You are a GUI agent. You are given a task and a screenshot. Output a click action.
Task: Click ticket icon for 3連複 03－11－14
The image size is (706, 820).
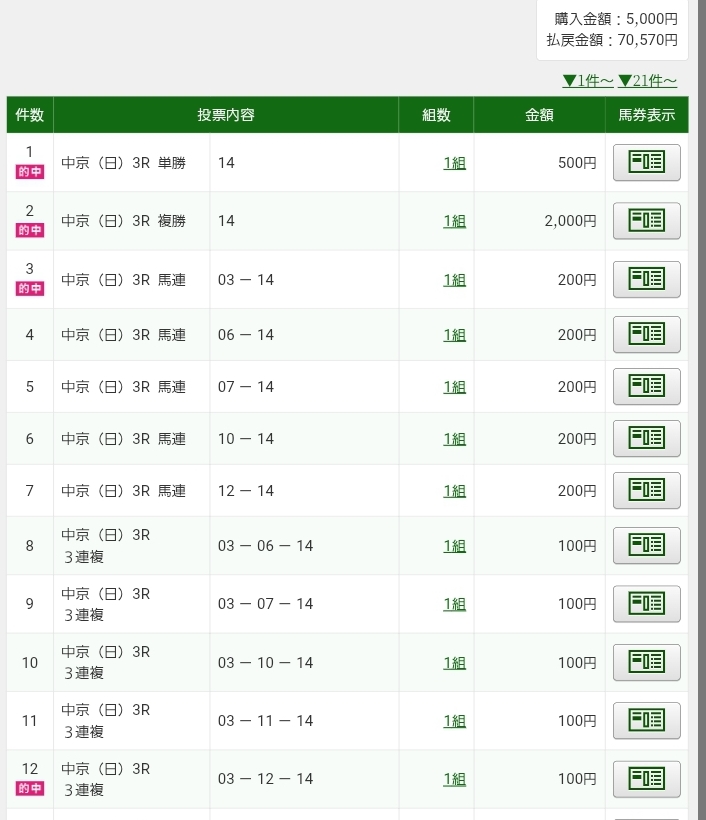coord(646,721)
